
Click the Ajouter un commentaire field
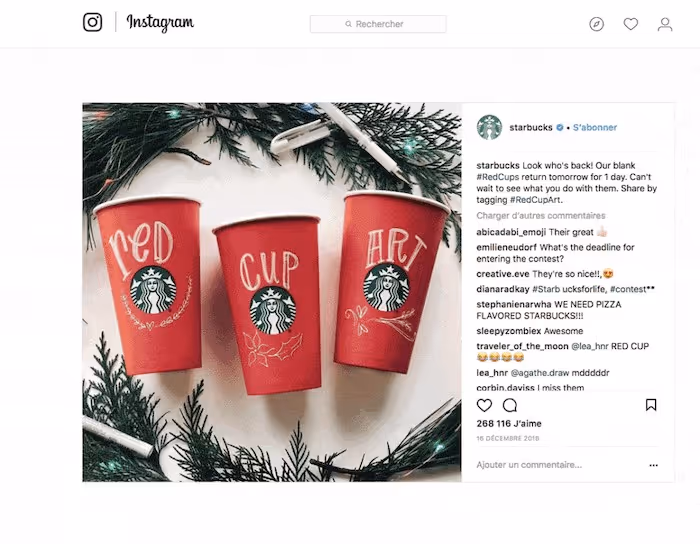tap(529, 465)
